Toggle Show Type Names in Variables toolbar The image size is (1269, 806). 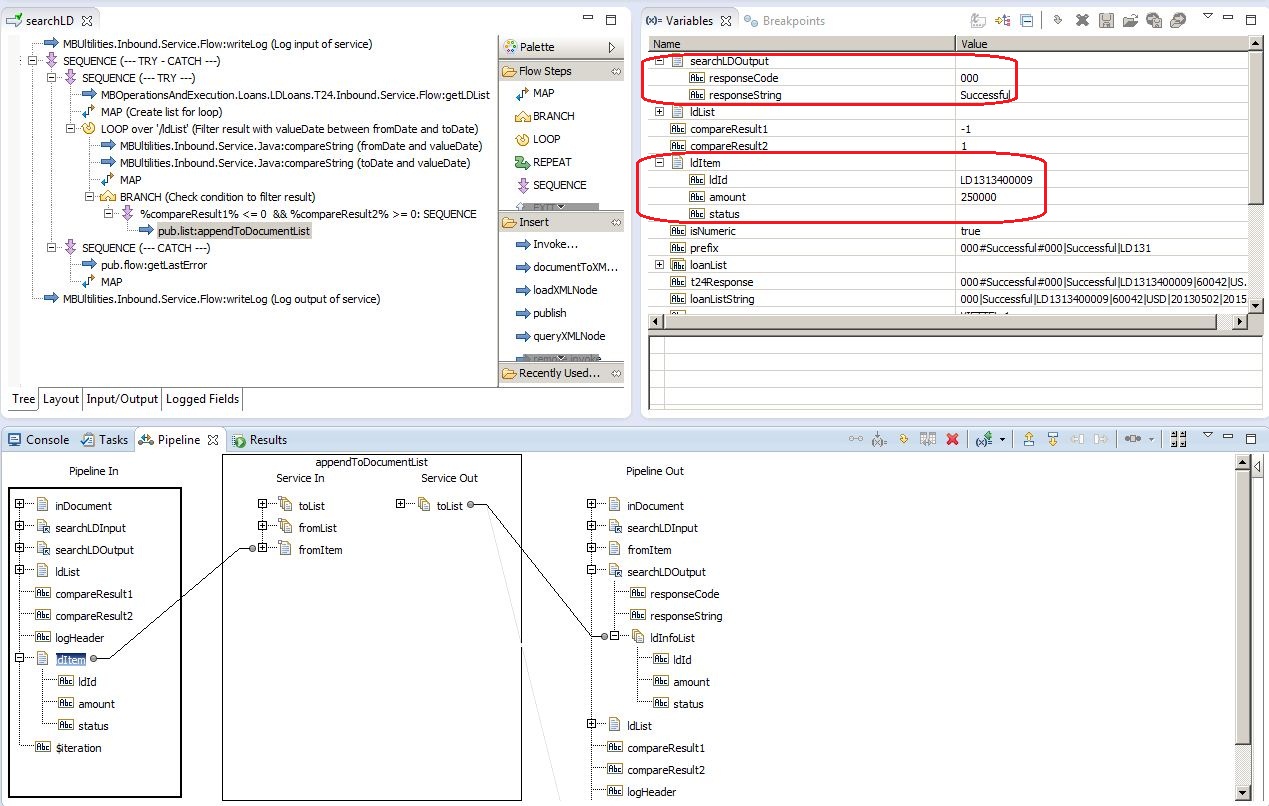click(978, 20)
